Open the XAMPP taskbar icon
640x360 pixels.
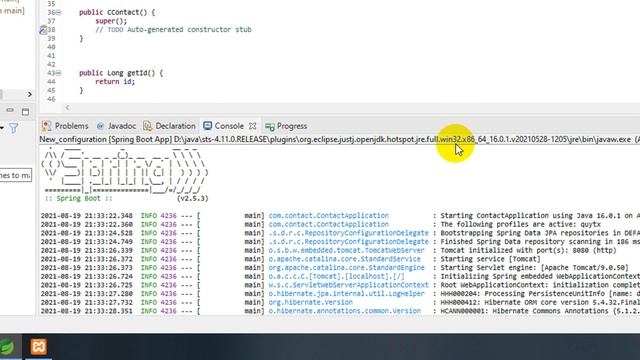[38, 347]
